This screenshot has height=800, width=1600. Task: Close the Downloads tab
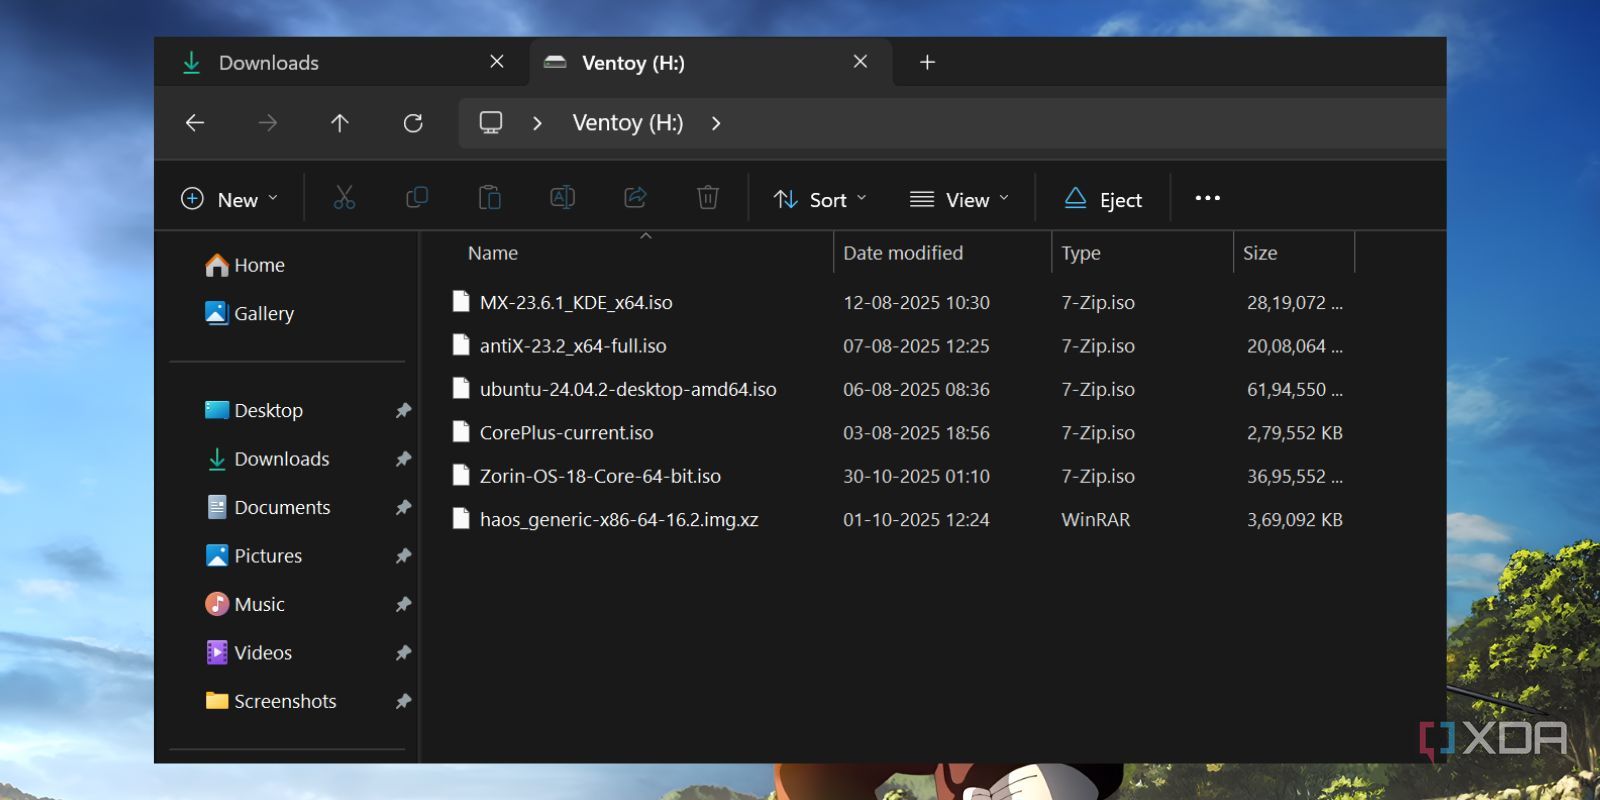[x=497, y=62]
